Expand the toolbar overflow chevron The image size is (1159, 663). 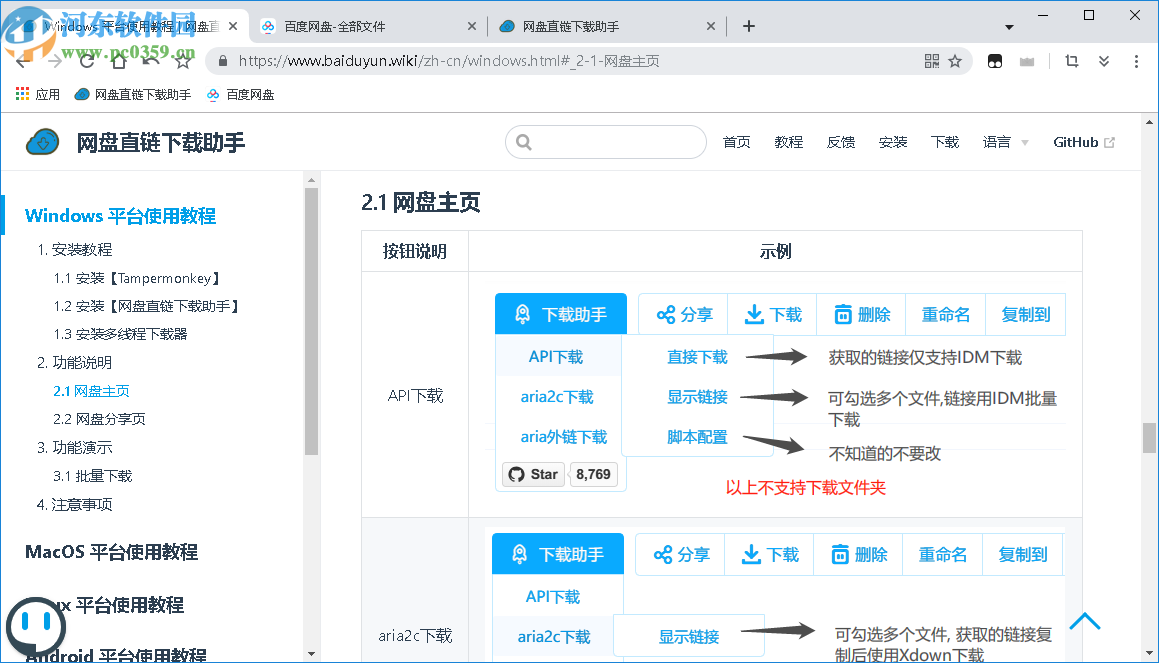pyautogui.click(x=1103, y=61)
